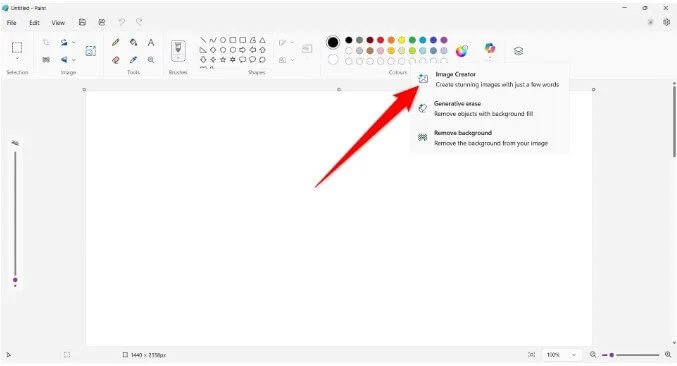Open the Layers panel icon
The width and height of the screenshot is (677, 366).
519,51
